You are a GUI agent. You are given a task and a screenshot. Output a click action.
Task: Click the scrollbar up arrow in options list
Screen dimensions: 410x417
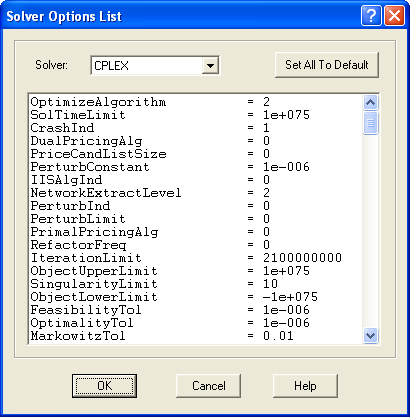pyautogui.click(x=371, y=102)
